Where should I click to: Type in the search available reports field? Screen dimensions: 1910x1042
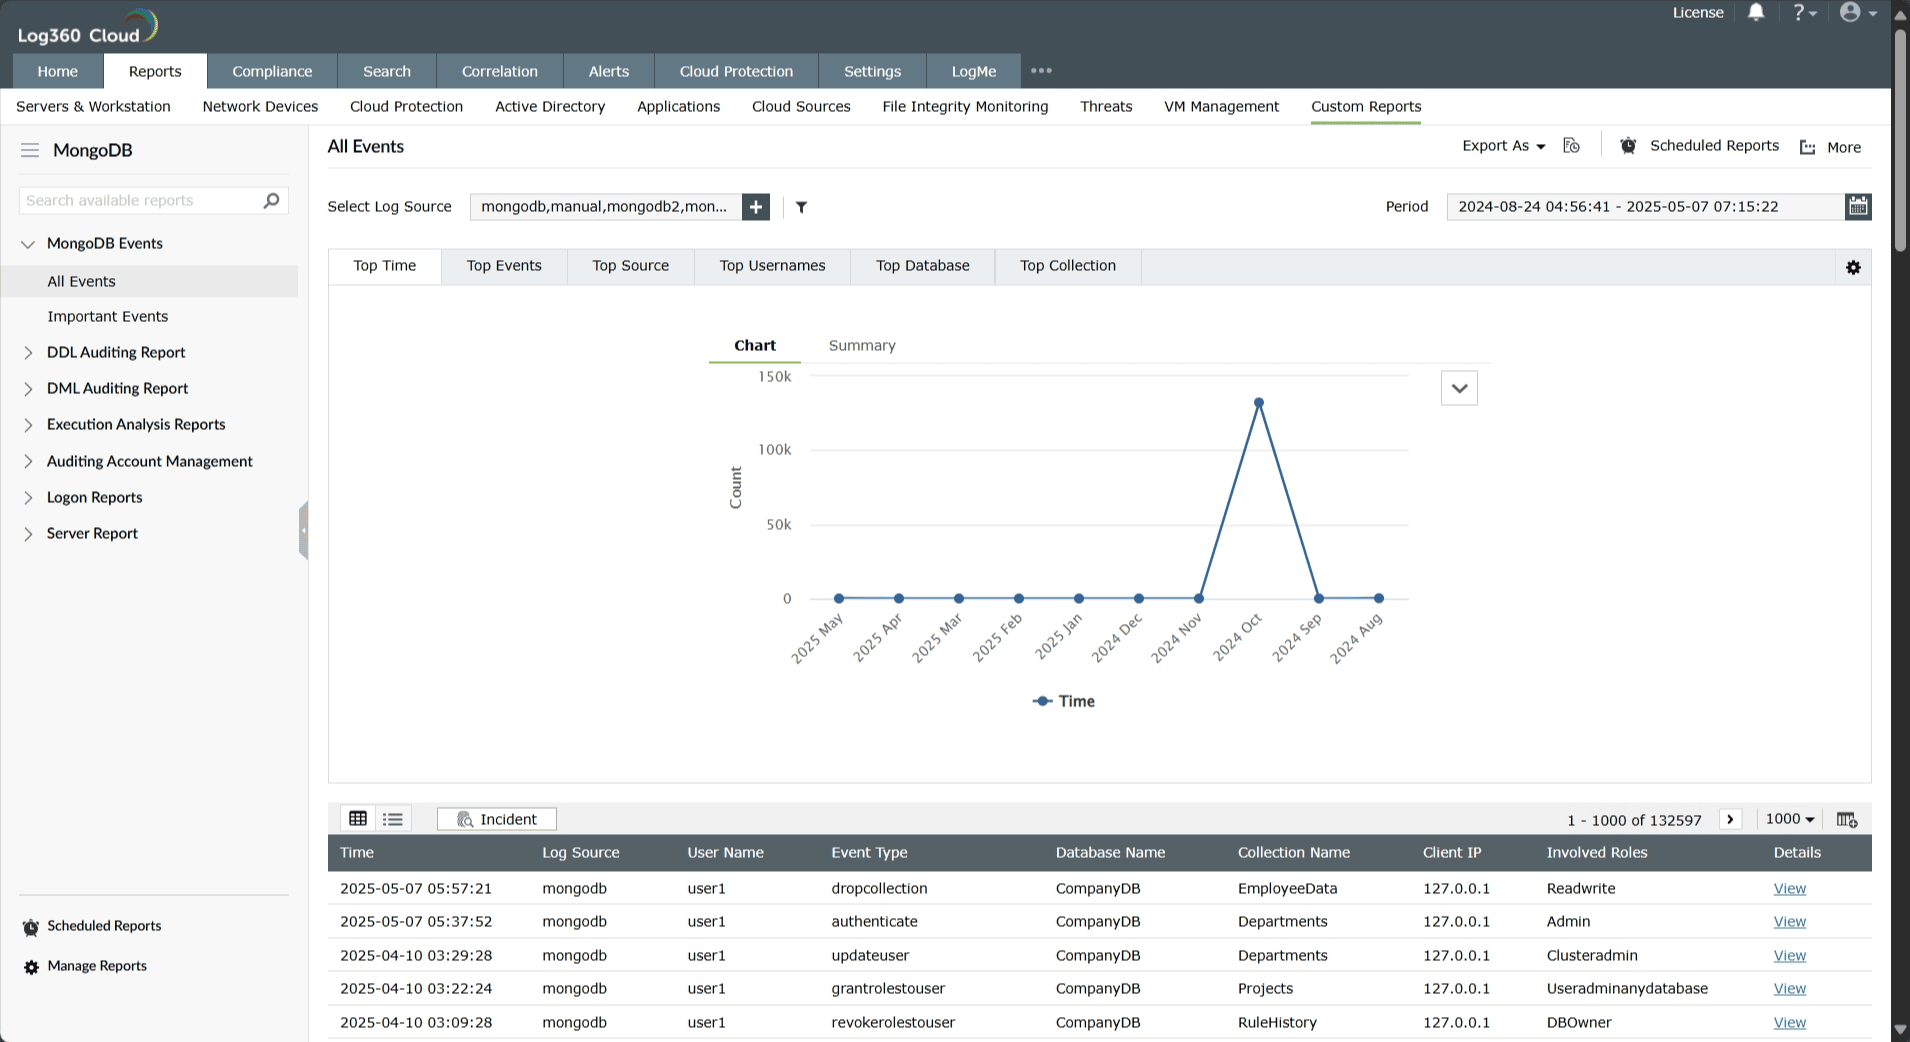point(140,200)
